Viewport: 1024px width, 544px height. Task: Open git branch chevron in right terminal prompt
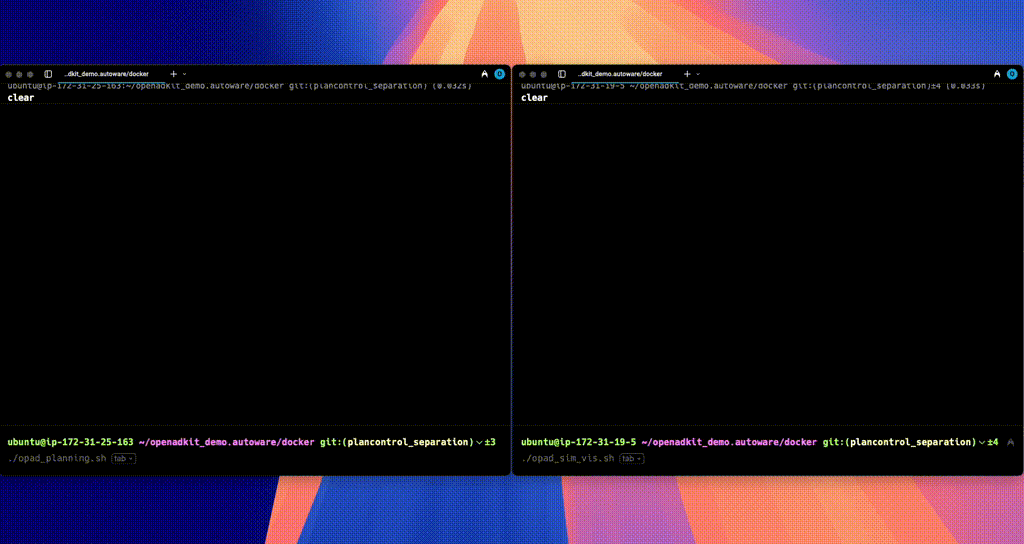point(982,443)
